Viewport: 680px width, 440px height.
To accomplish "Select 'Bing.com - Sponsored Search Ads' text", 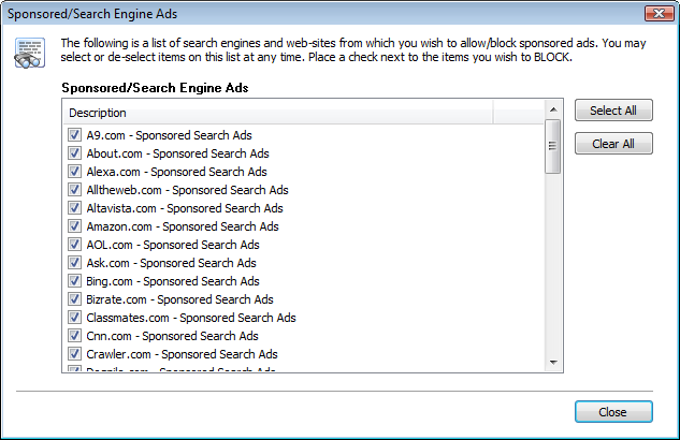I will (x=173, y=281).
